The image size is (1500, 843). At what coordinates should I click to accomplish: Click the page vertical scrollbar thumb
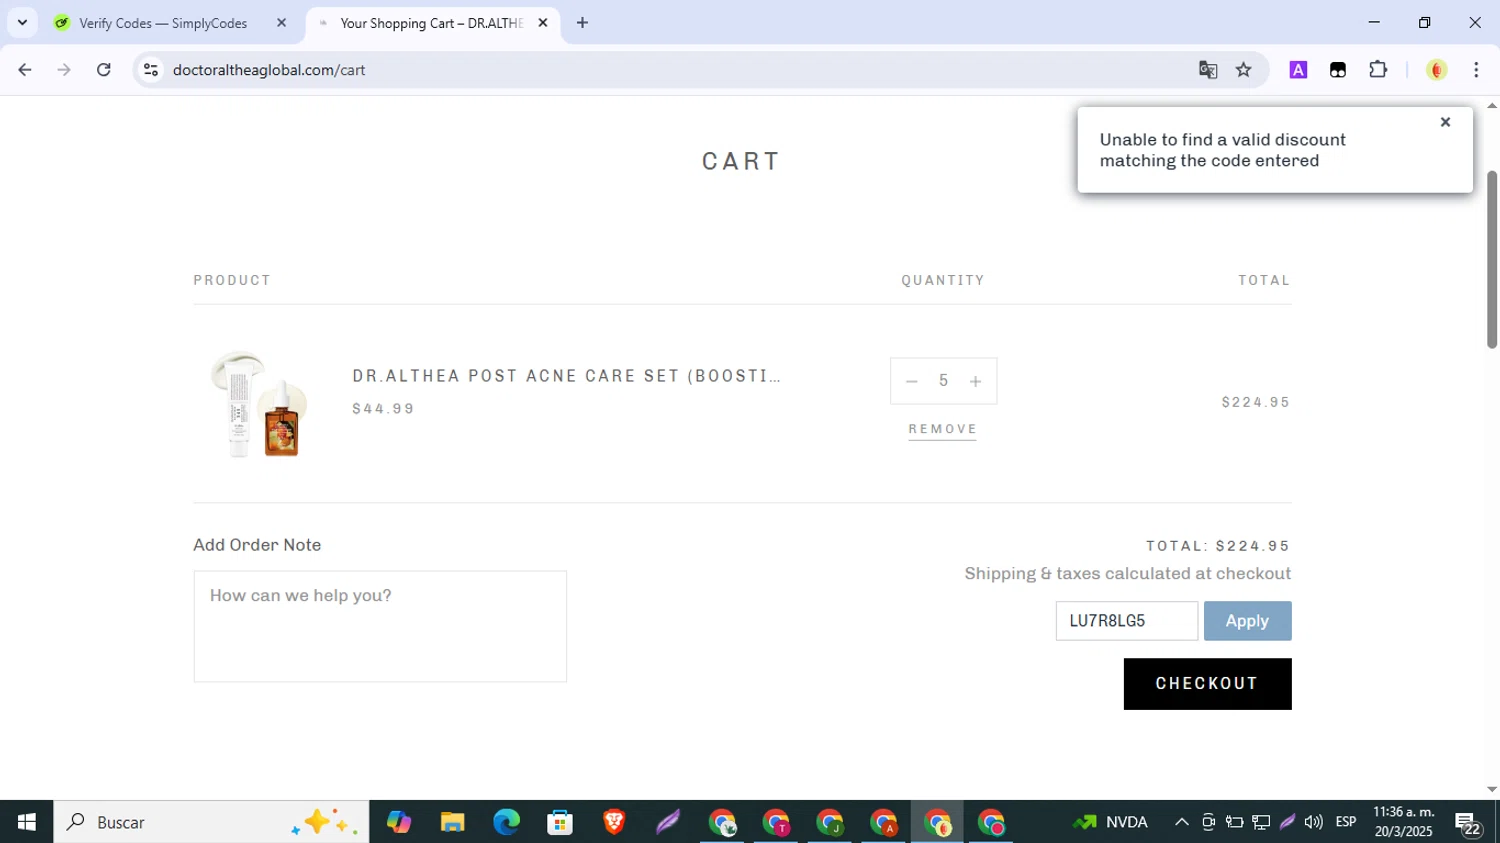tap(1492, 260)
